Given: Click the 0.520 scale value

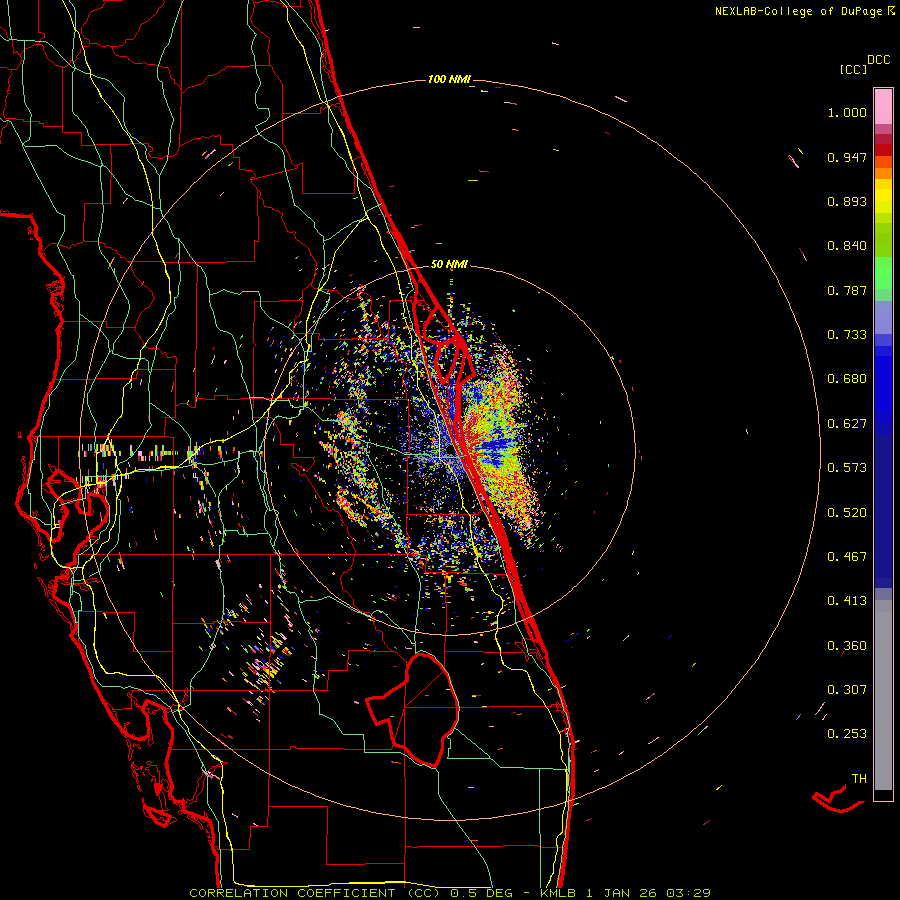Looking at the screenshot, I should 847,513.
